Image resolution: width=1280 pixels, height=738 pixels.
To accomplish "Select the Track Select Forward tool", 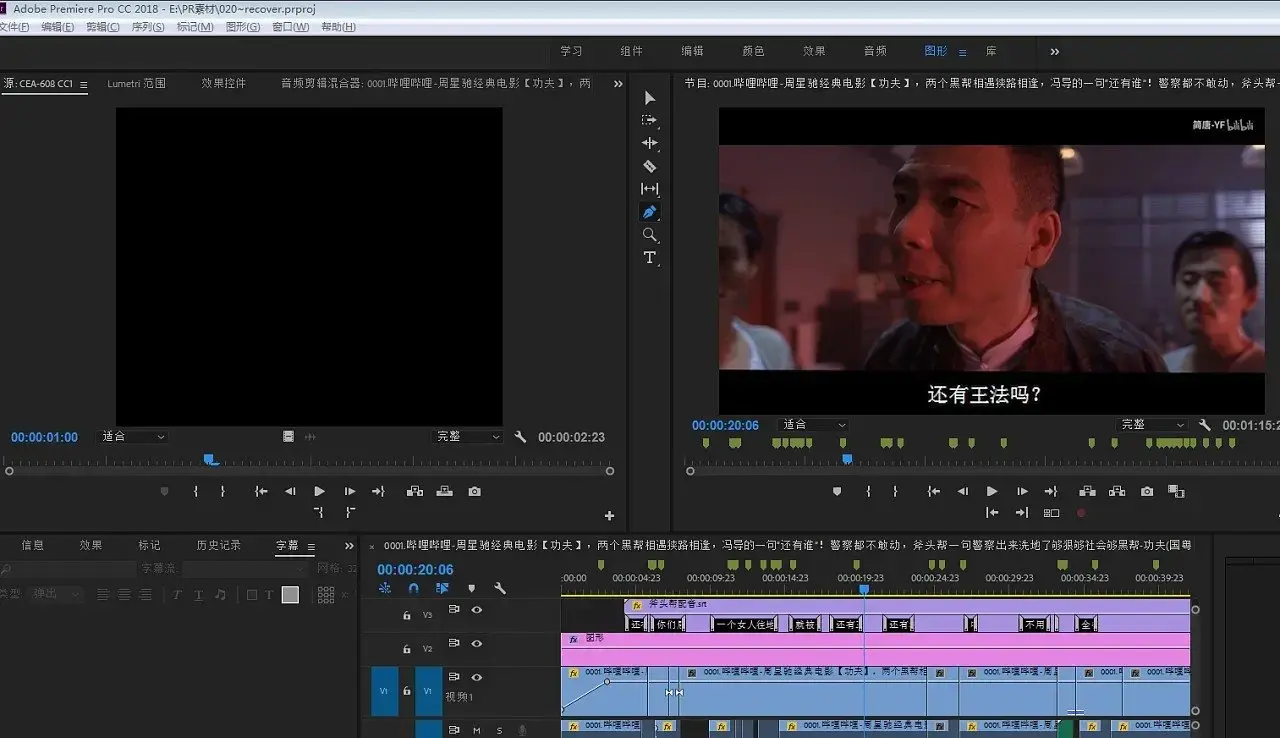I will click(x=650, y=121).
